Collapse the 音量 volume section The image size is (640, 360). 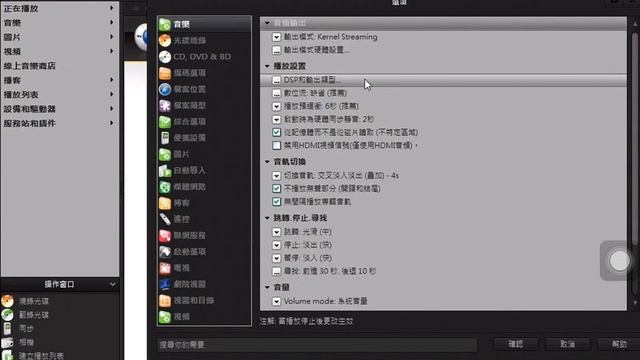(x=267, y=288)
